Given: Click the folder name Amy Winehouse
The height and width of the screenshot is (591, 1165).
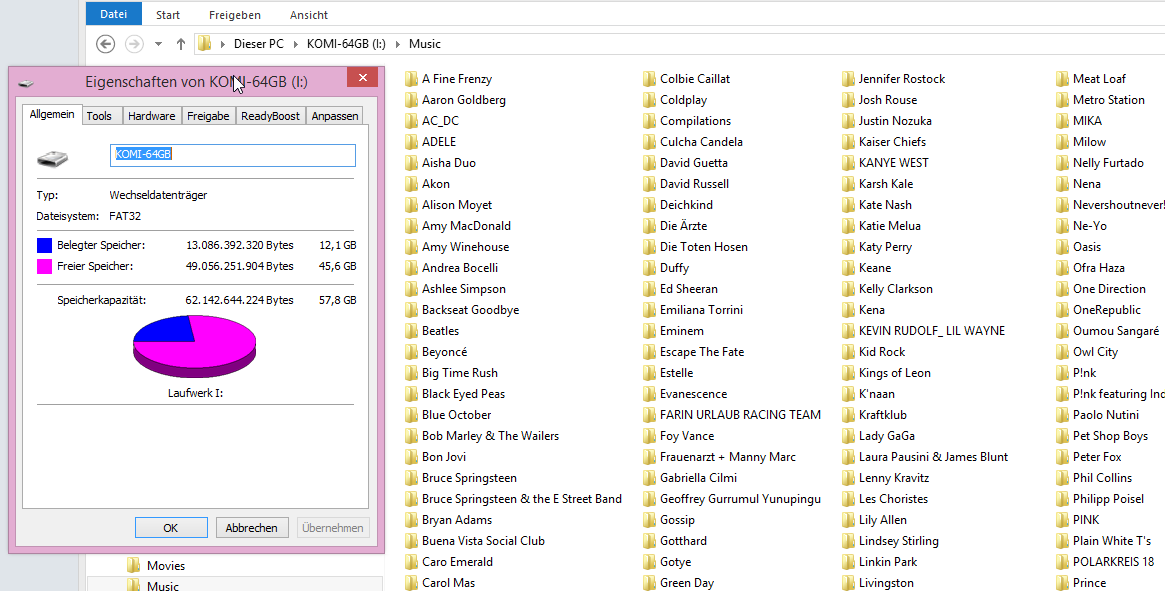Looking at the screenshot, I should coord(465,247).
